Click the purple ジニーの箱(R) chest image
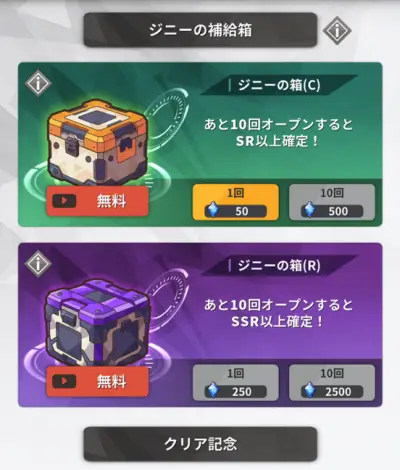 [x=98, y=322]
